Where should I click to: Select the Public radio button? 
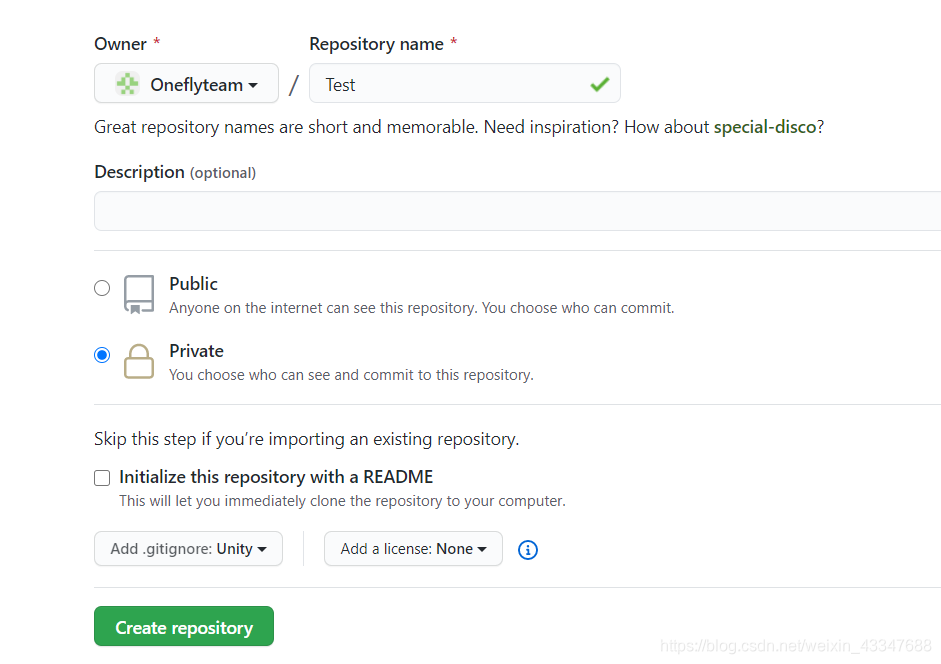(x=102, y=288)
